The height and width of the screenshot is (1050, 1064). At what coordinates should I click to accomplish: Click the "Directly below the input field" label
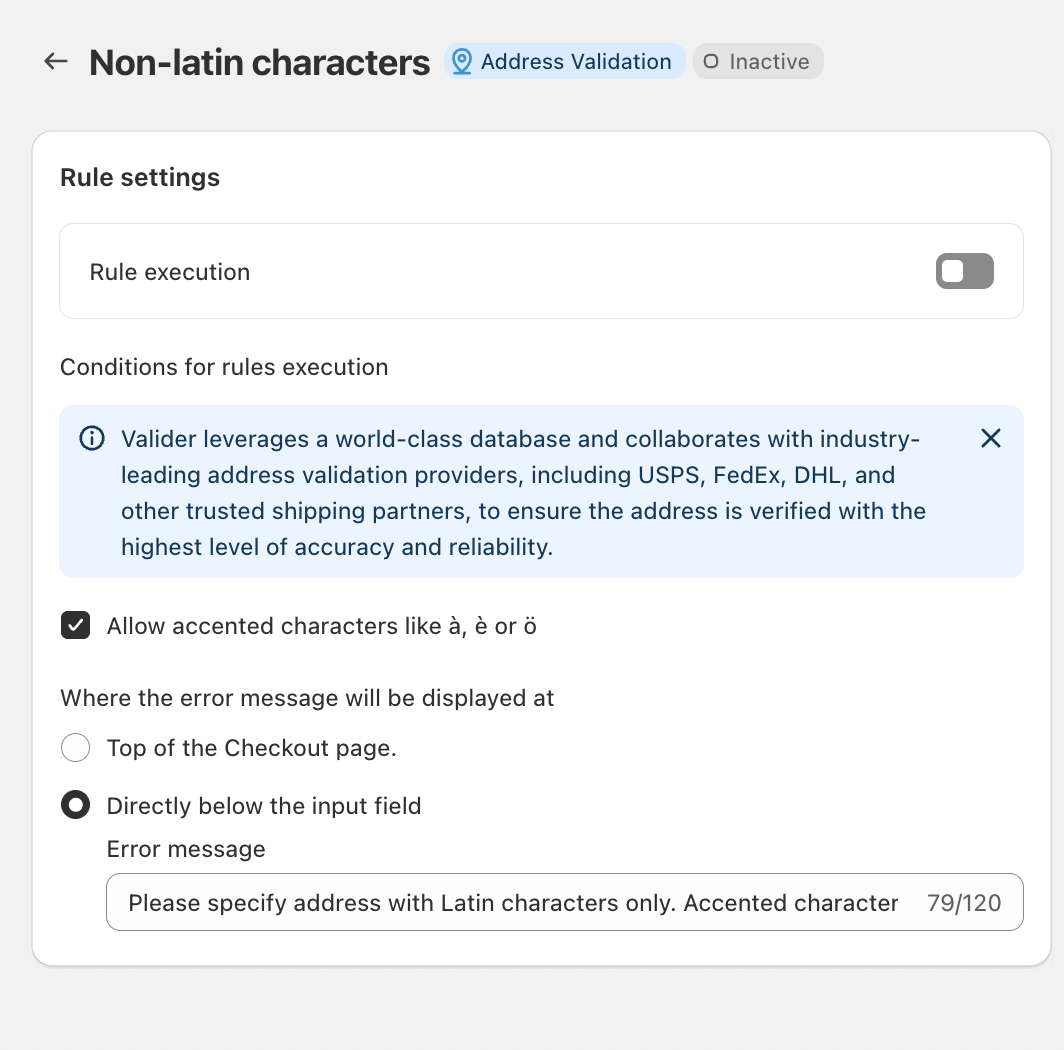[264, 806]
